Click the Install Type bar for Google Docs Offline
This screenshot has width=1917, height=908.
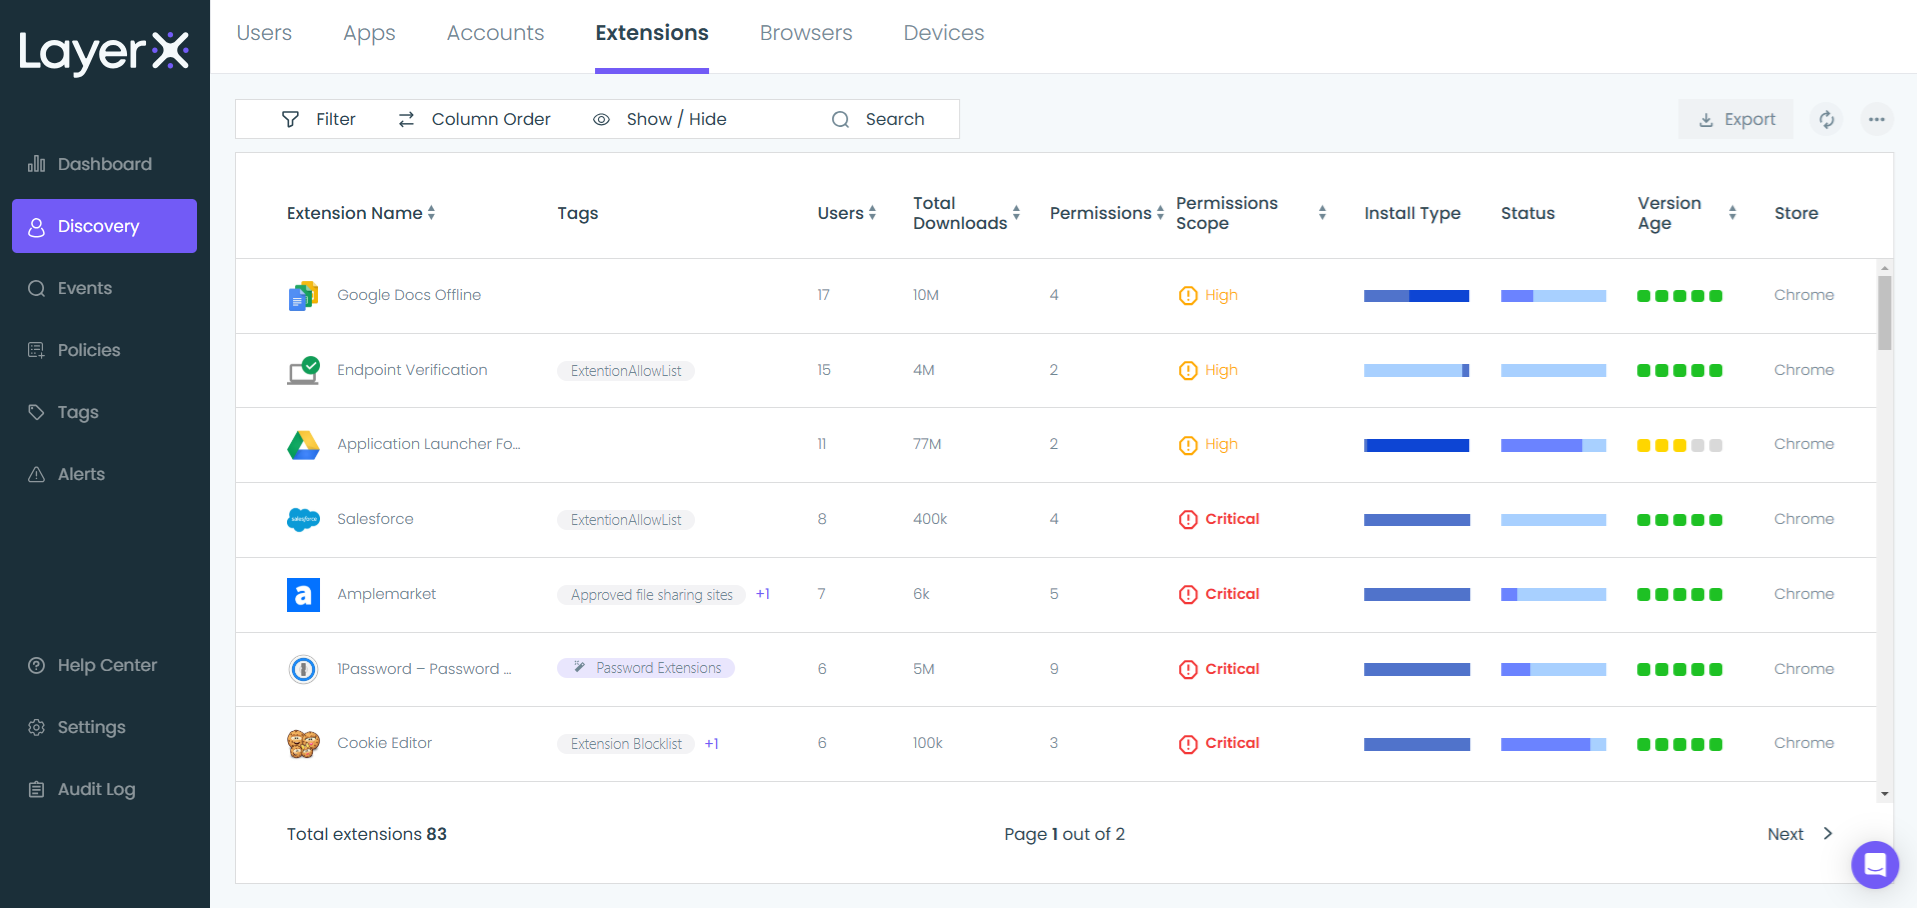point(1417,296)
